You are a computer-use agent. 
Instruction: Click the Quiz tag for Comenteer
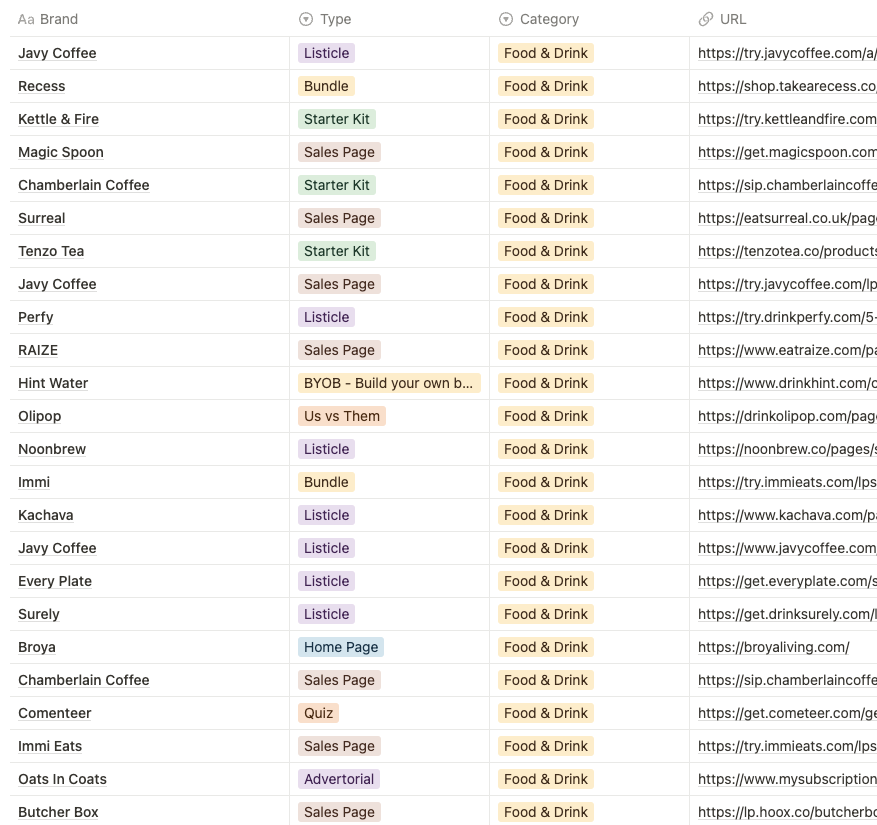pyautogui.click(x=318, y=713)
